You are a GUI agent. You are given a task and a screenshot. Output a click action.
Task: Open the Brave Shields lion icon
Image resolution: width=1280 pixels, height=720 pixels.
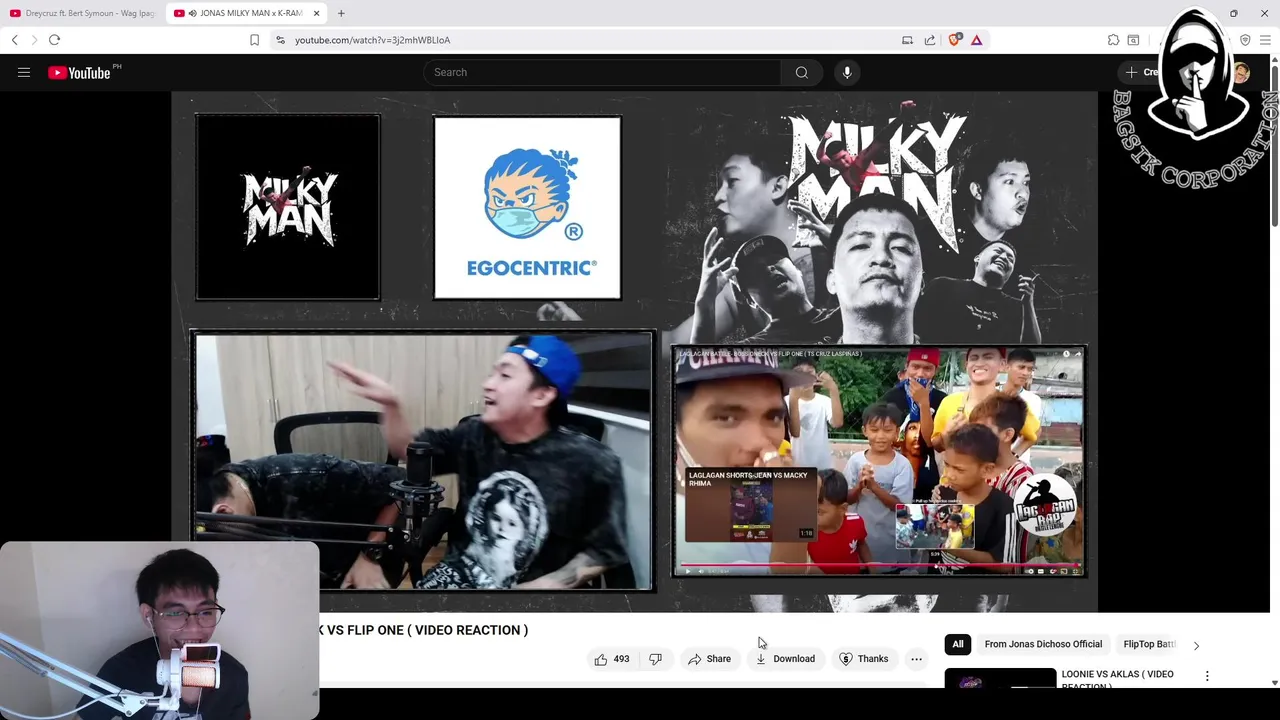coord(954,40)
